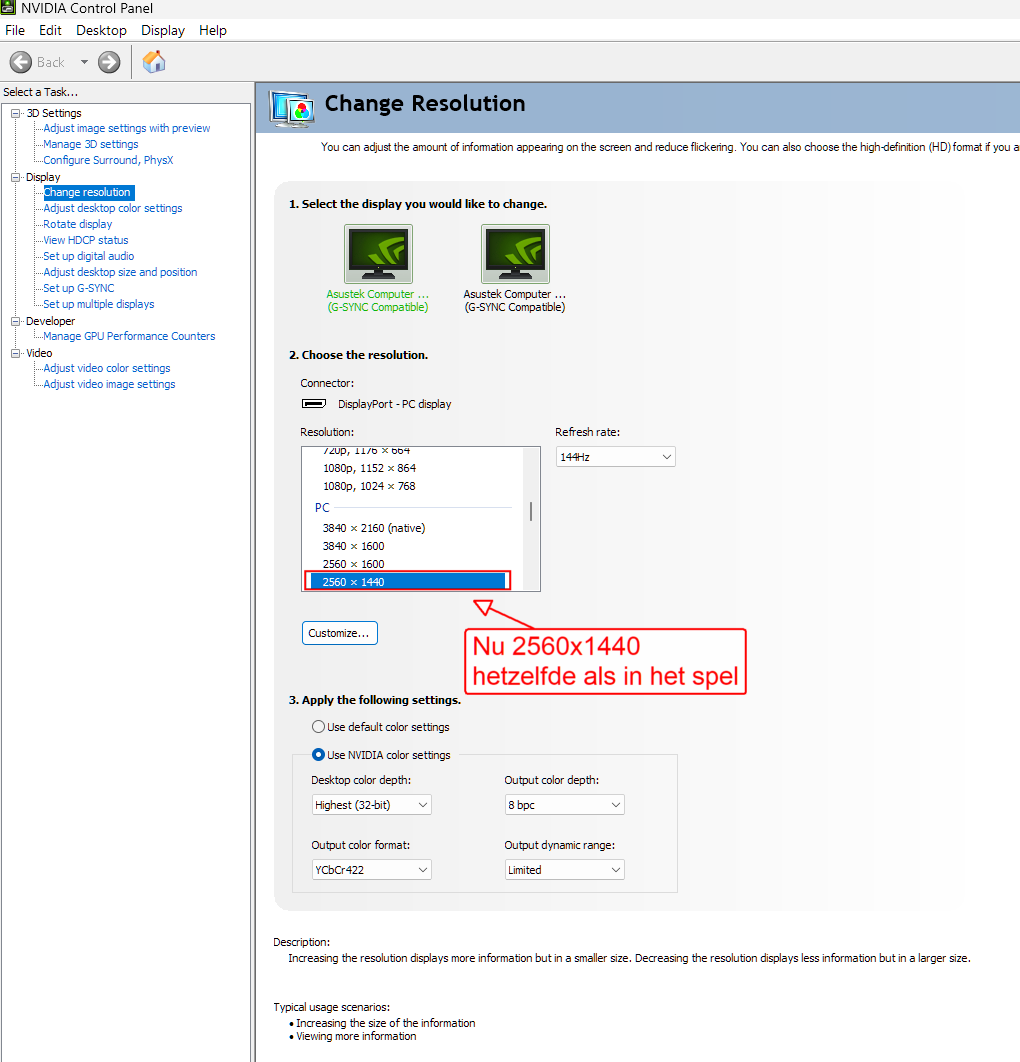Open Adjust desktop size and position
Viewport: 1020px width, 1062px height.
coord(121,272)
